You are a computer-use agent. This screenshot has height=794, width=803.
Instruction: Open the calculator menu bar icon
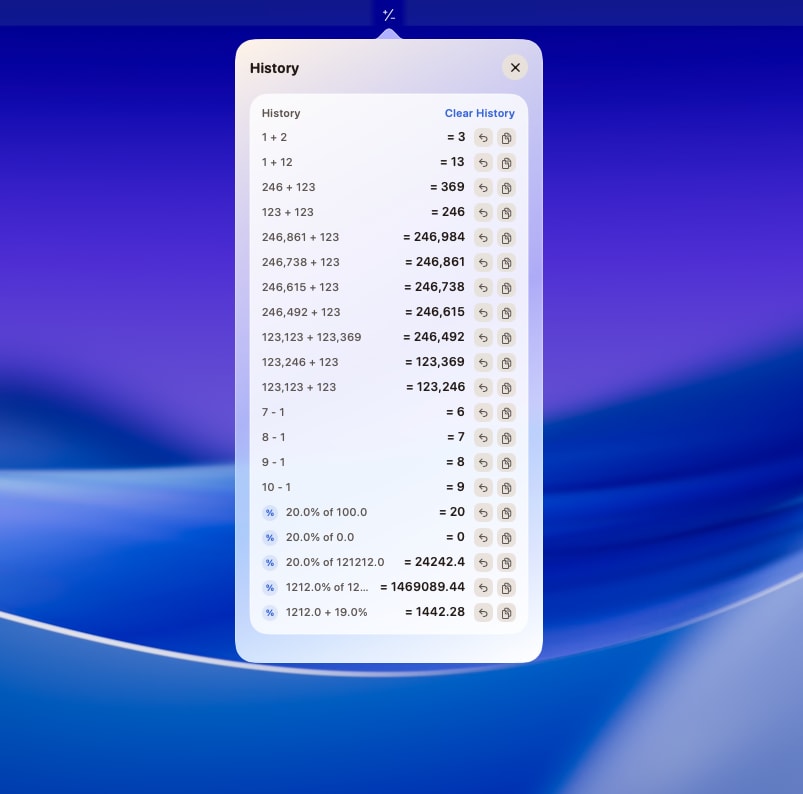pyautogui.click(x=389, y=15)
